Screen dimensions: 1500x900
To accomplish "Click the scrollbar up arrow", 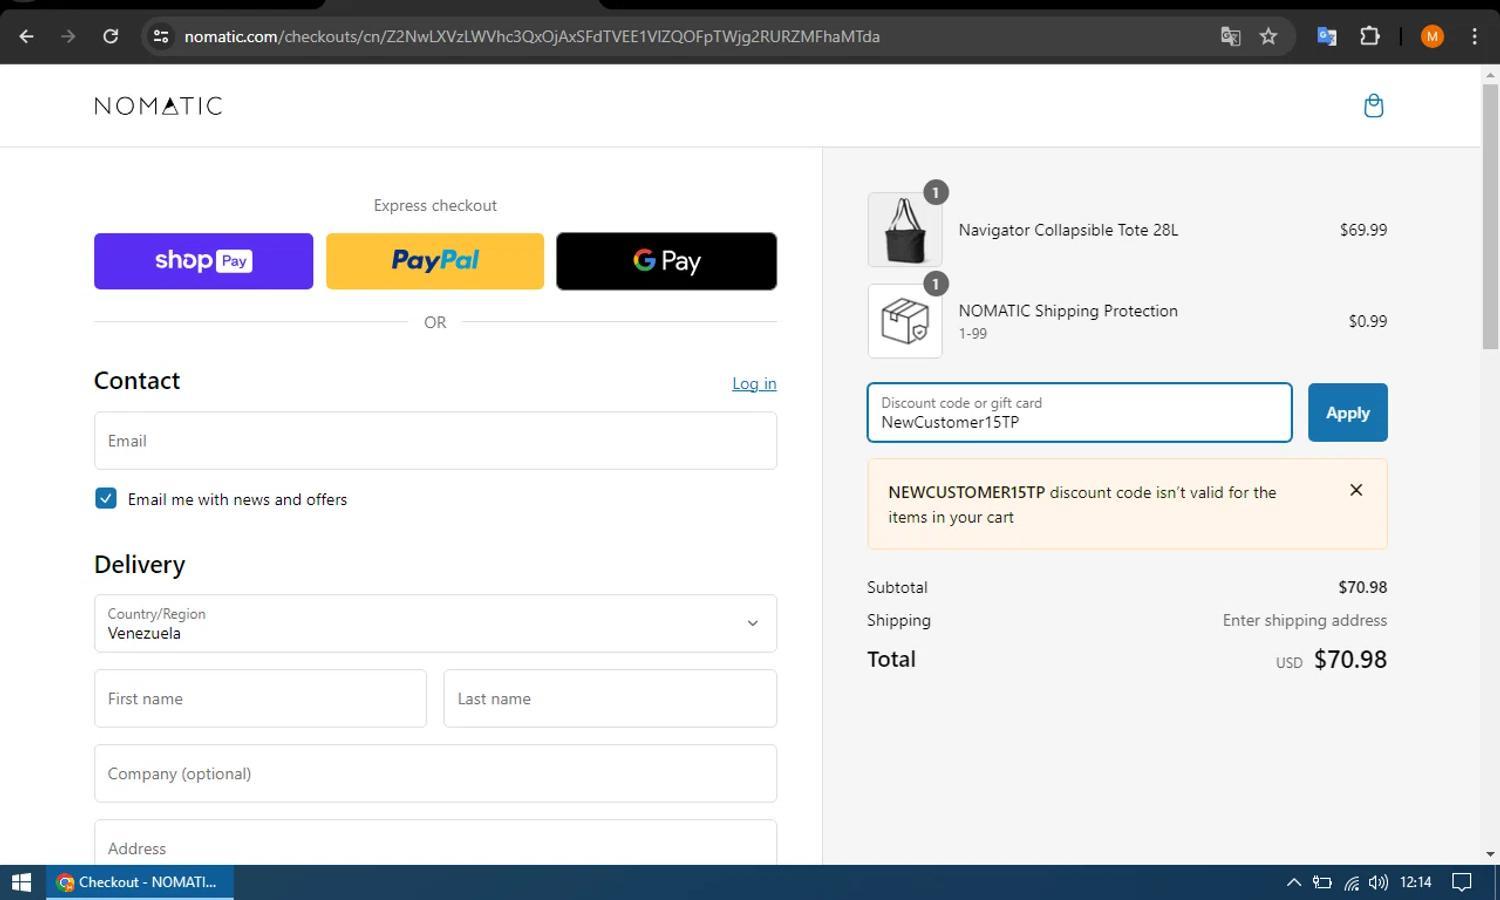I will point(1490,75).
